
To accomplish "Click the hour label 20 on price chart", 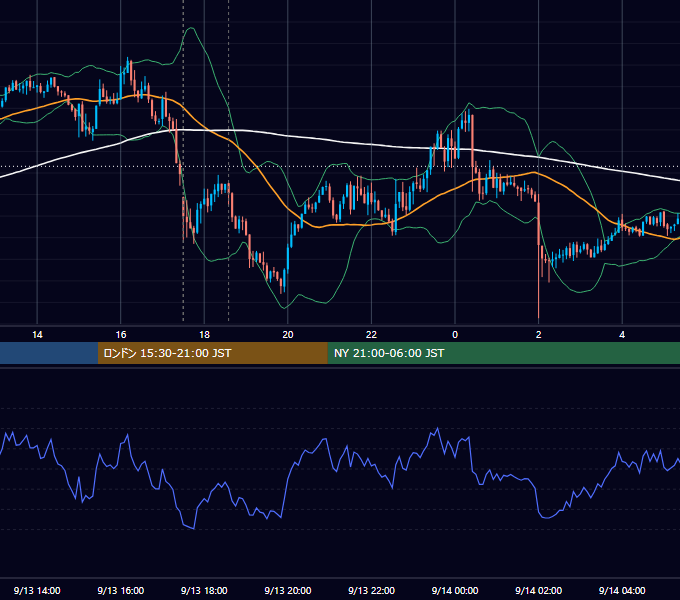I will click(x=288, y=335).
